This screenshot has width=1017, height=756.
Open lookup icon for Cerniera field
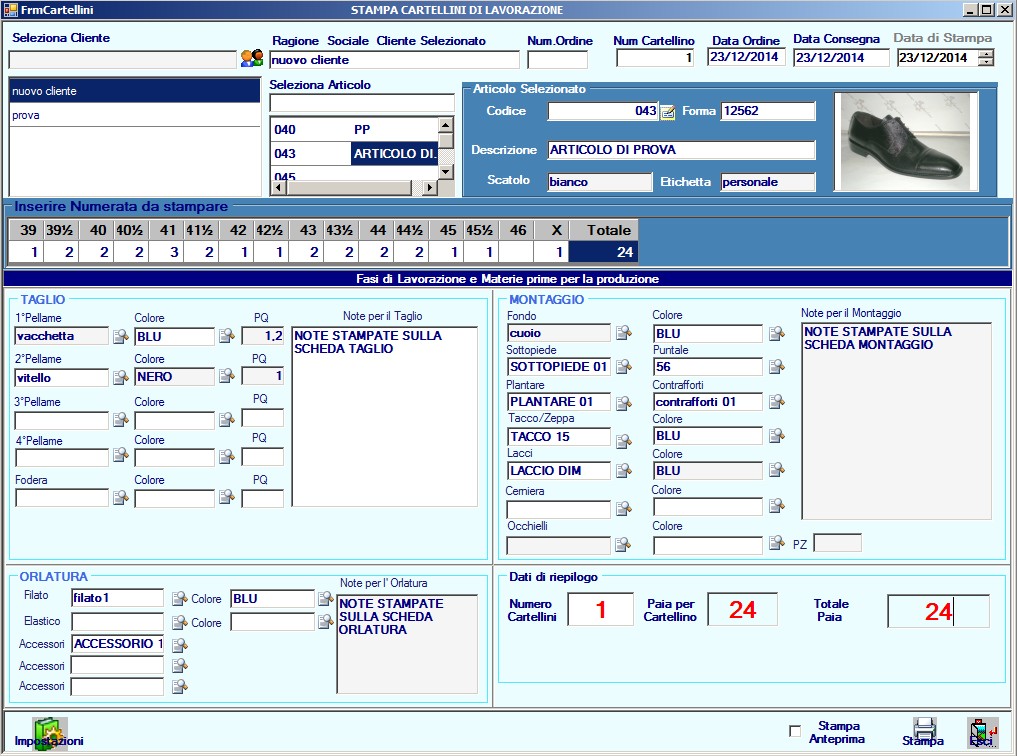coord(623,508)
